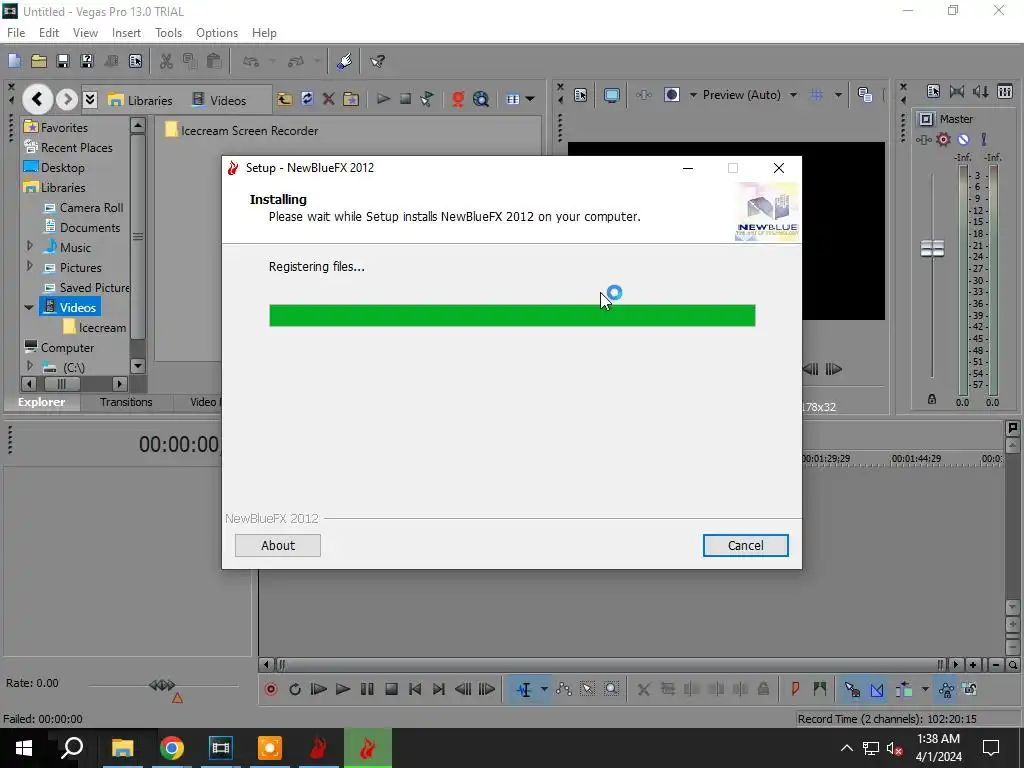Click the installer green progress bar
The height and width of the screenshot is (768, 1024).
click(512, 315)
